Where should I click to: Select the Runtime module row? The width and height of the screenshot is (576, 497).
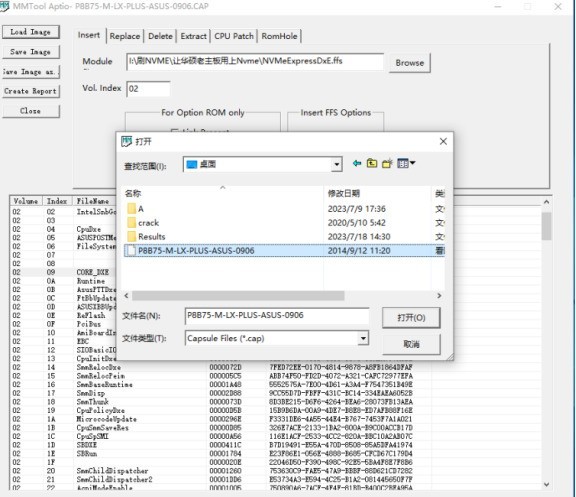coord(63,281)
